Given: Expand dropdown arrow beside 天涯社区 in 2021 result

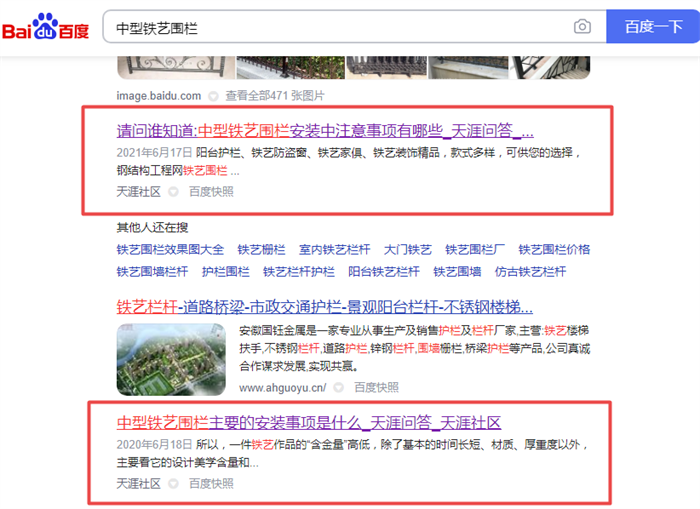Looking at the screenshot, I should pos(173,192).
